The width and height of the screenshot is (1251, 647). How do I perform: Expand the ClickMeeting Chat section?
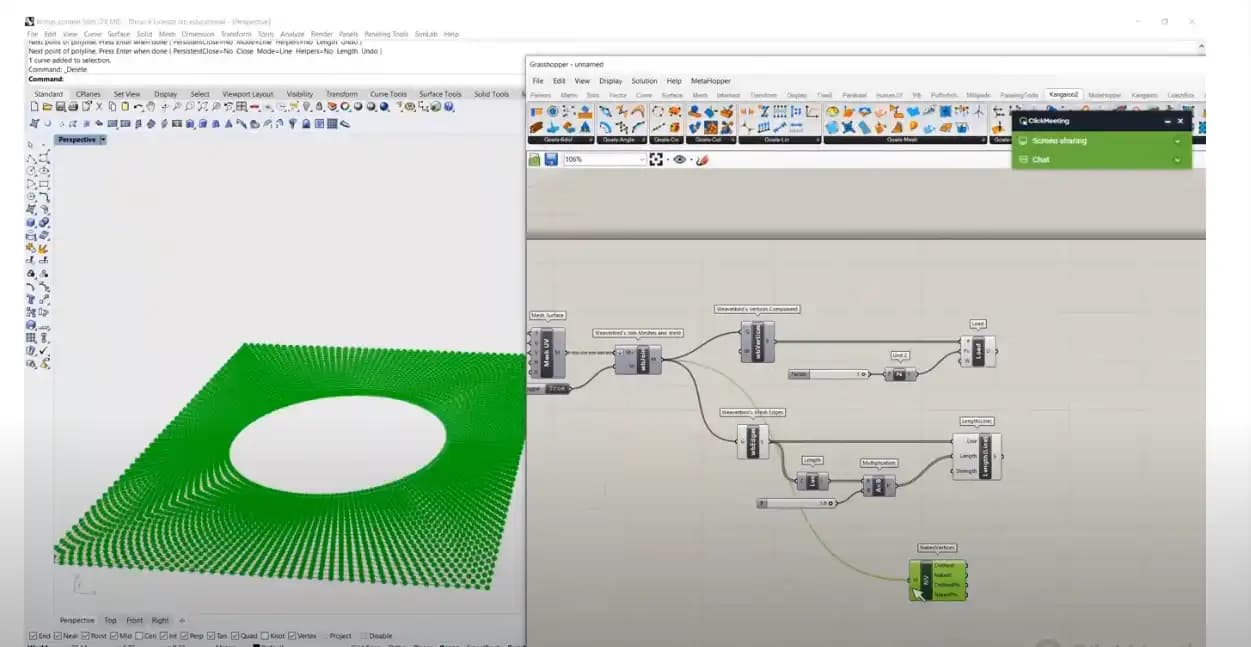(1177, 160)
